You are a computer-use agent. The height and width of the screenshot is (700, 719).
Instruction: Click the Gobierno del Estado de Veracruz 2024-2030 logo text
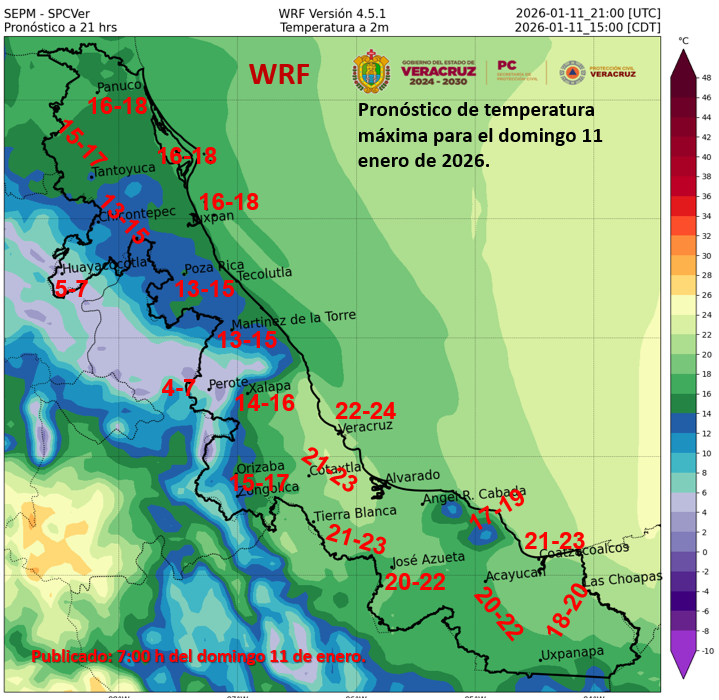tap(438, 72)
